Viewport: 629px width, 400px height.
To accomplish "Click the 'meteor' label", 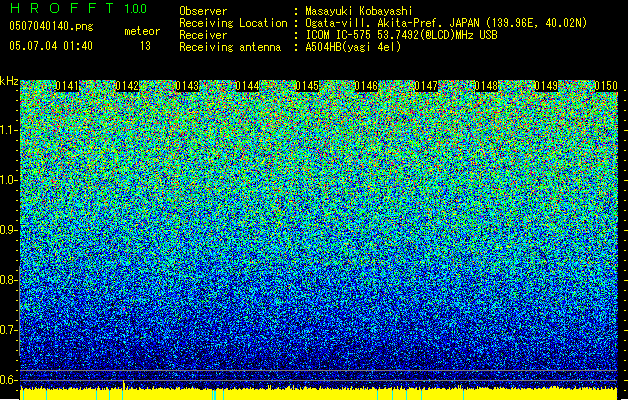I will (142, 31).
